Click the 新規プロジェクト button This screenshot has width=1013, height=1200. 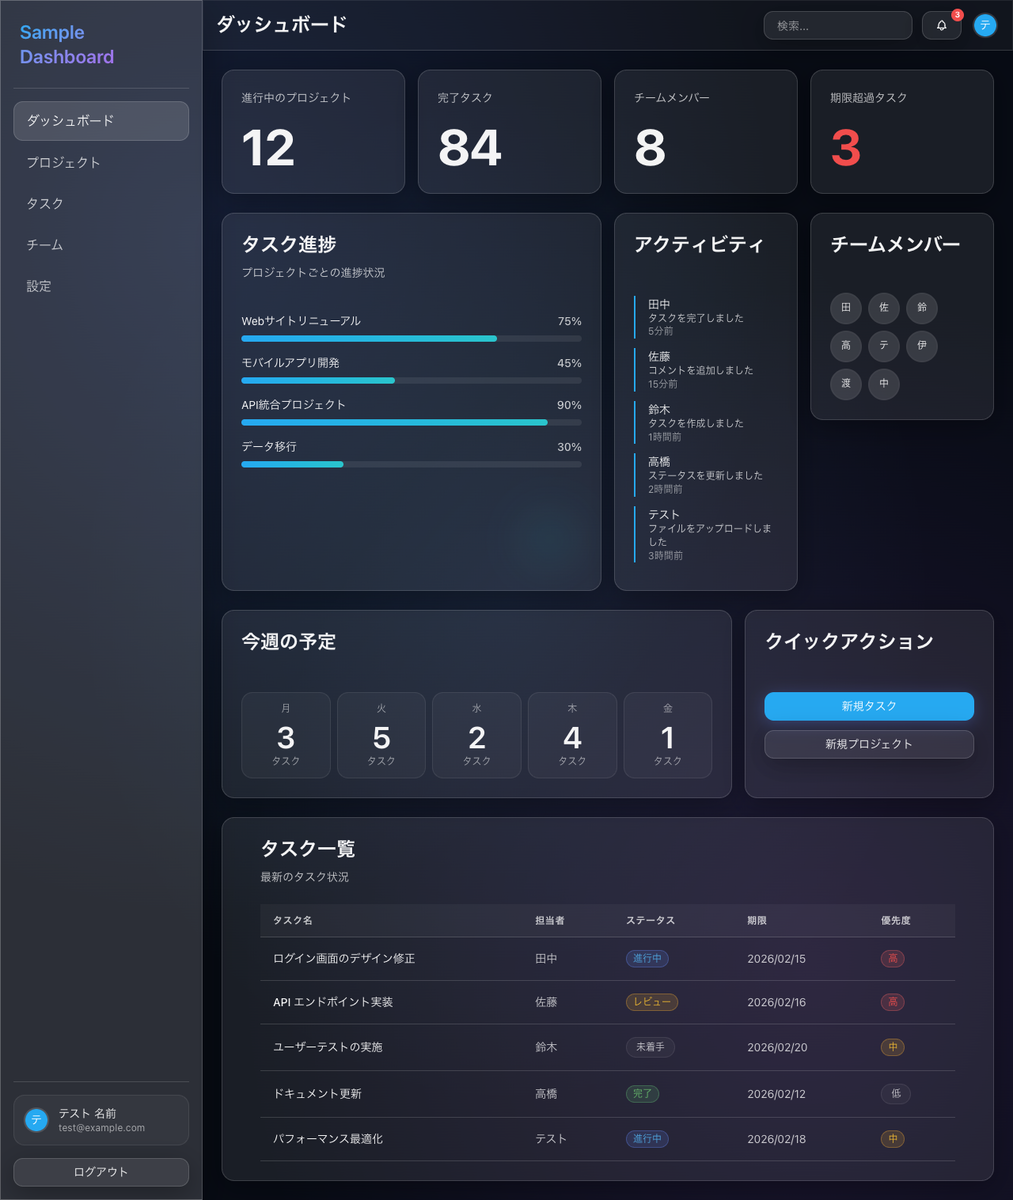coord(869,744)
